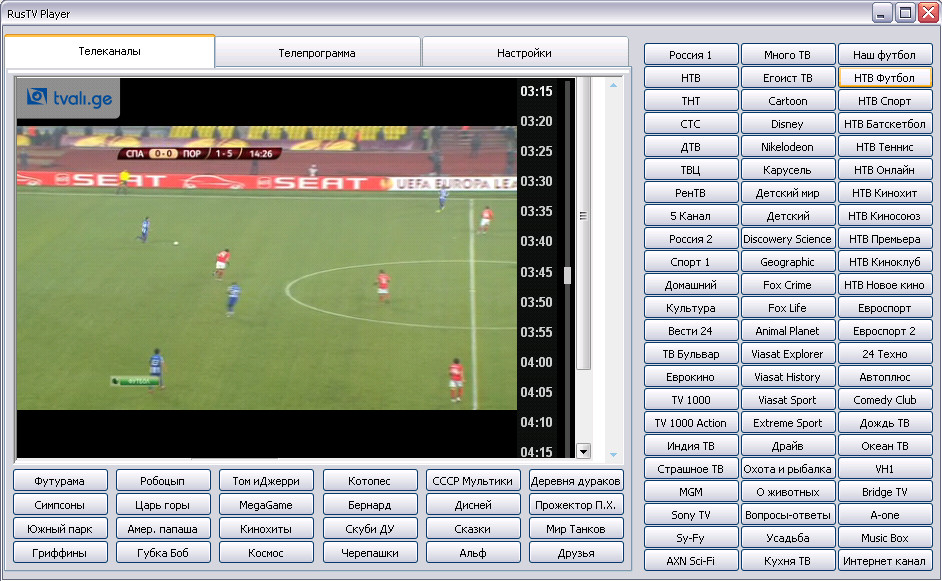Tune to Евроспорт 2 channel

[885, 331]
